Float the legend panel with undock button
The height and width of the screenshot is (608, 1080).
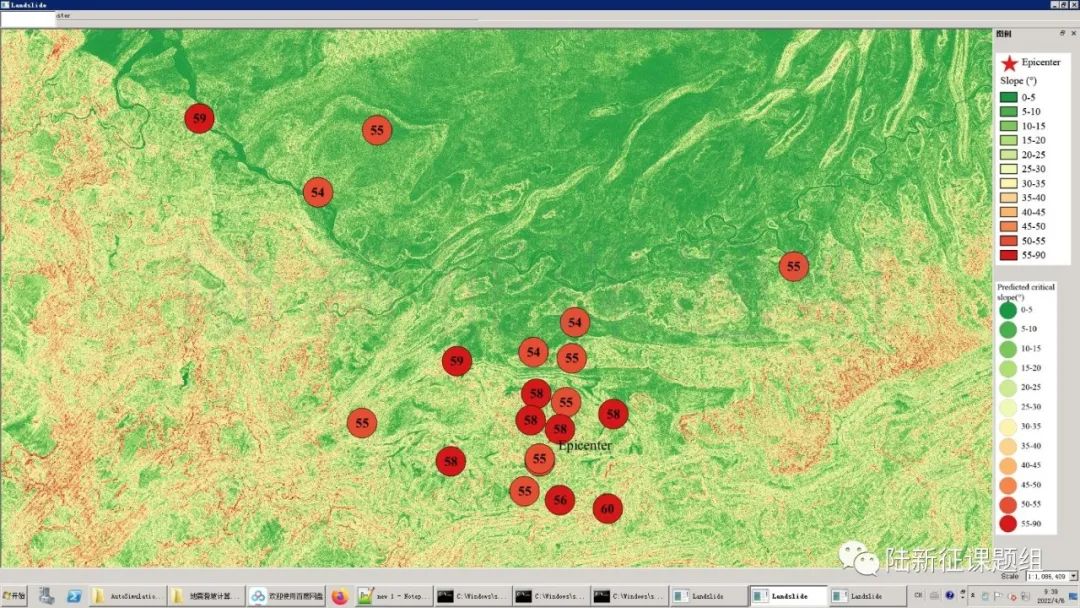[1062, 33]
